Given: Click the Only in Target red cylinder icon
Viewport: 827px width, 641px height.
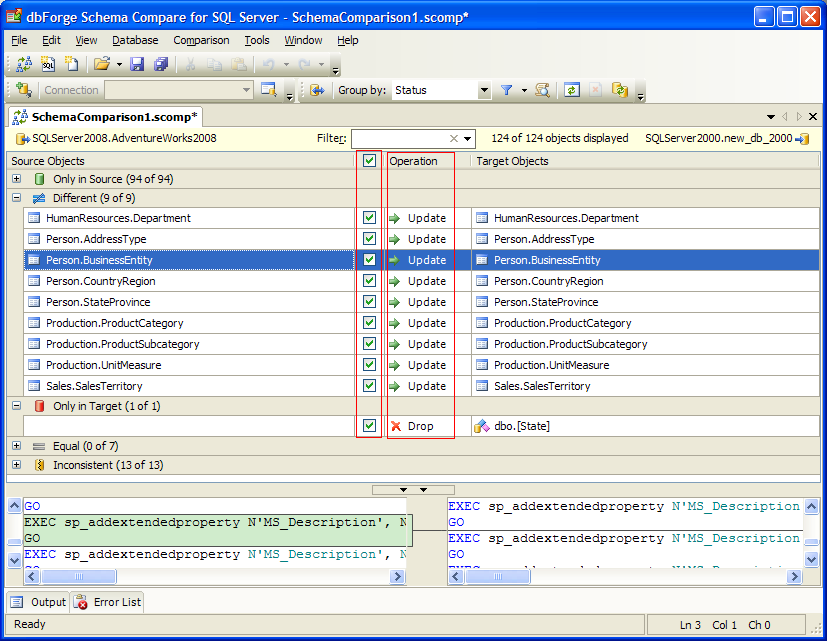Looking at the screenshot, I should pos(39,406).
